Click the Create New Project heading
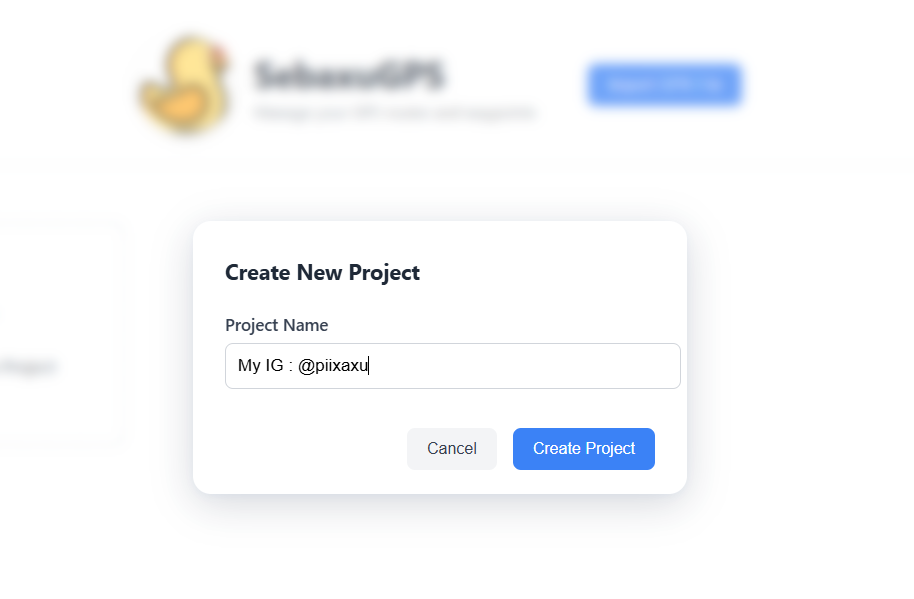This screenshot has height=599, width=914. (322, 273)
